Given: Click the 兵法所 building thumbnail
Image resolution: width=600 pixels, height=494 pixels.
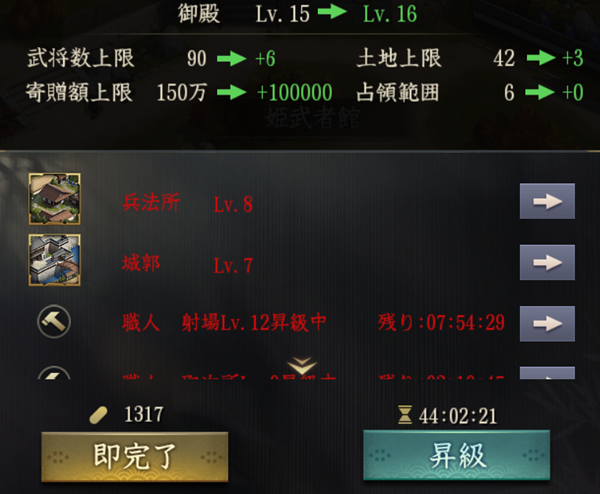Looking at the screenshot, I should click(54, 199).
